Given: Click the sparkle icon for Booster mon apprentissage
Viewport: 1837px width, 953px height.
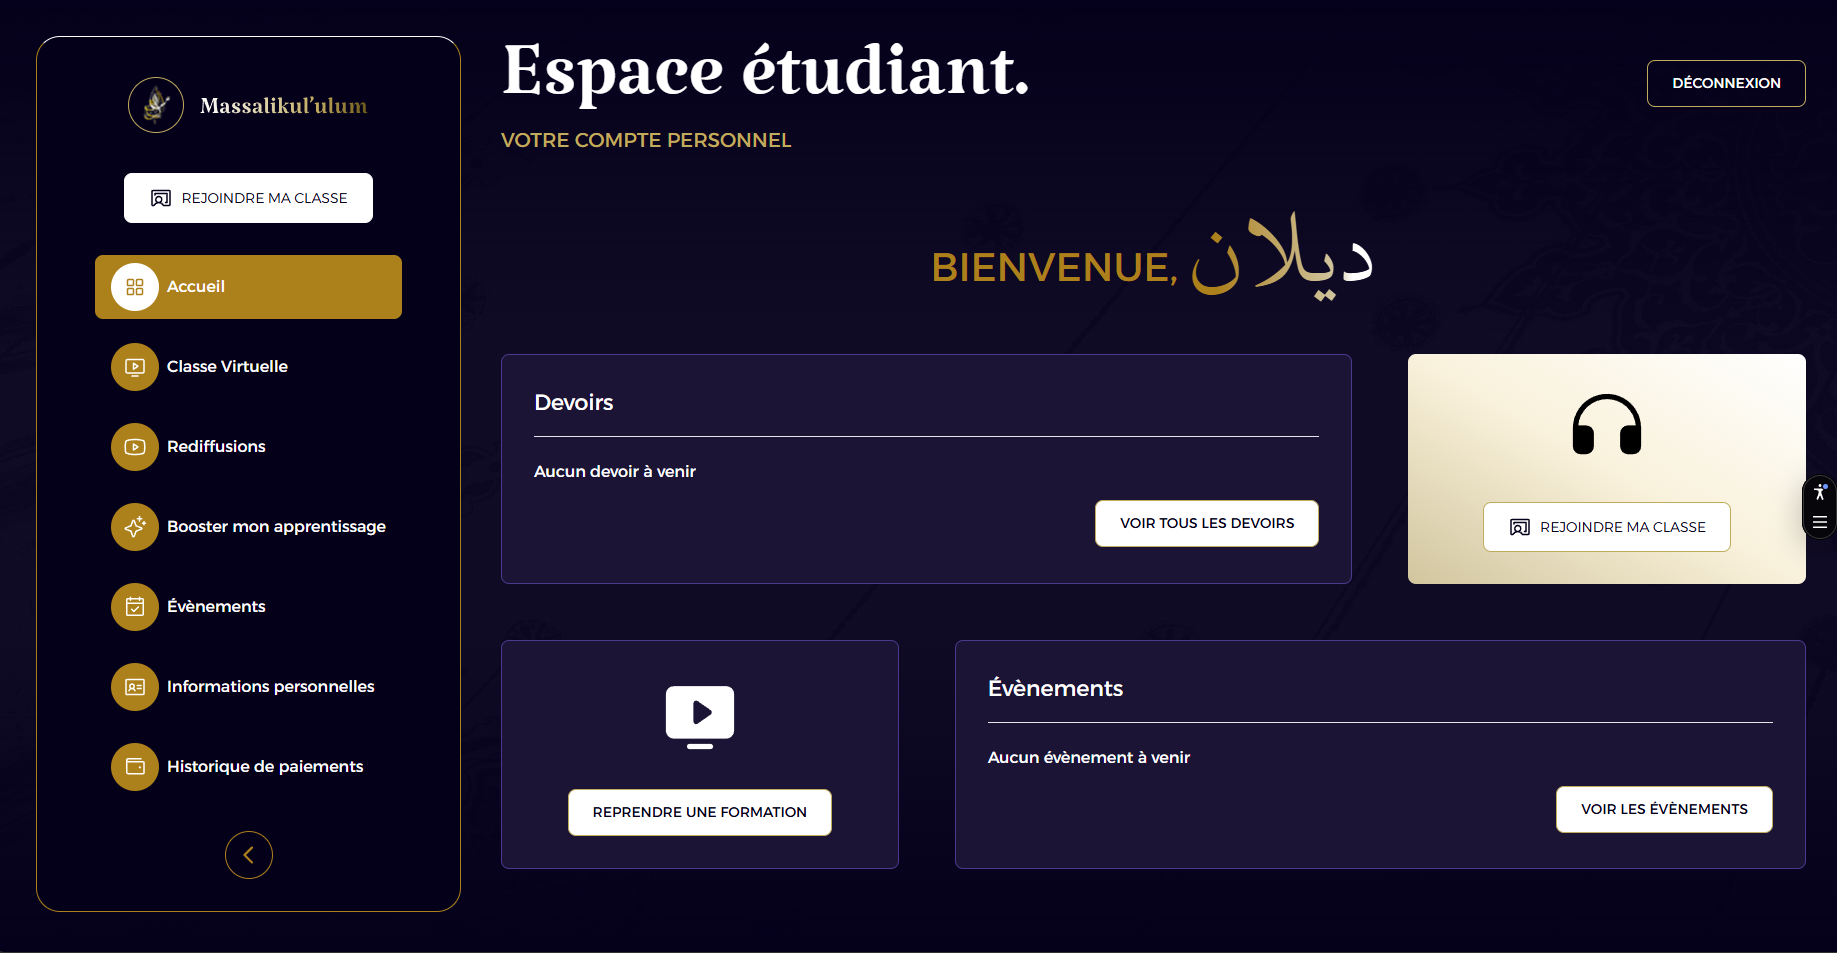Looking at the screenshot, I should 134,527.
